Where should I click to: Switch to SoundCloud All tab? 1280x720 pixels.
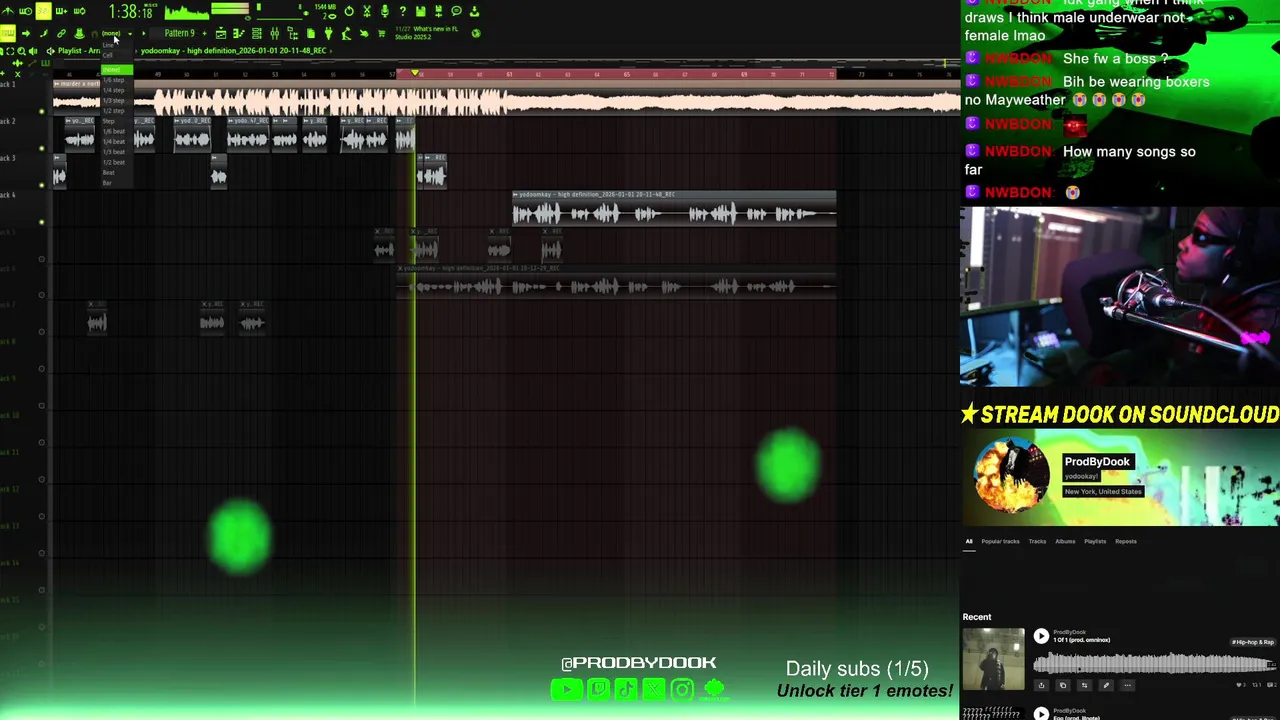[968, 541]
